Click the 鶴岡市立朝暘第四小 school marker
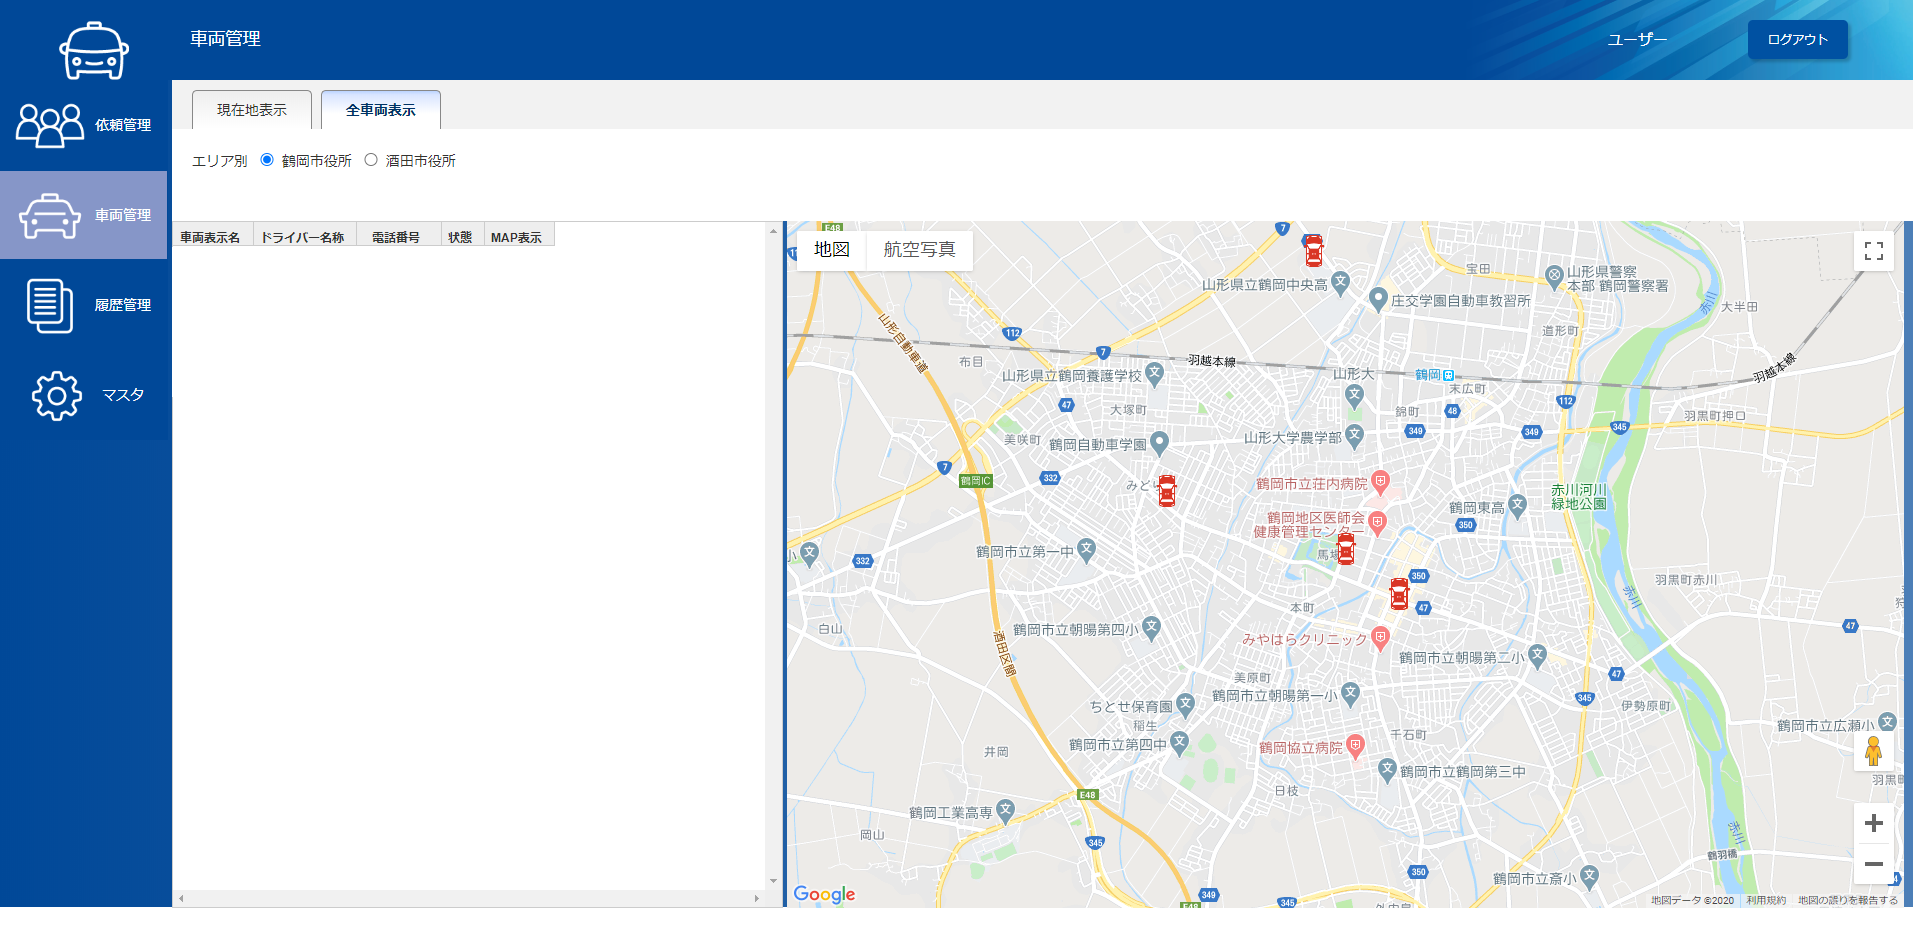This screenshot has width=1913, height=937. click(1152, 627)
